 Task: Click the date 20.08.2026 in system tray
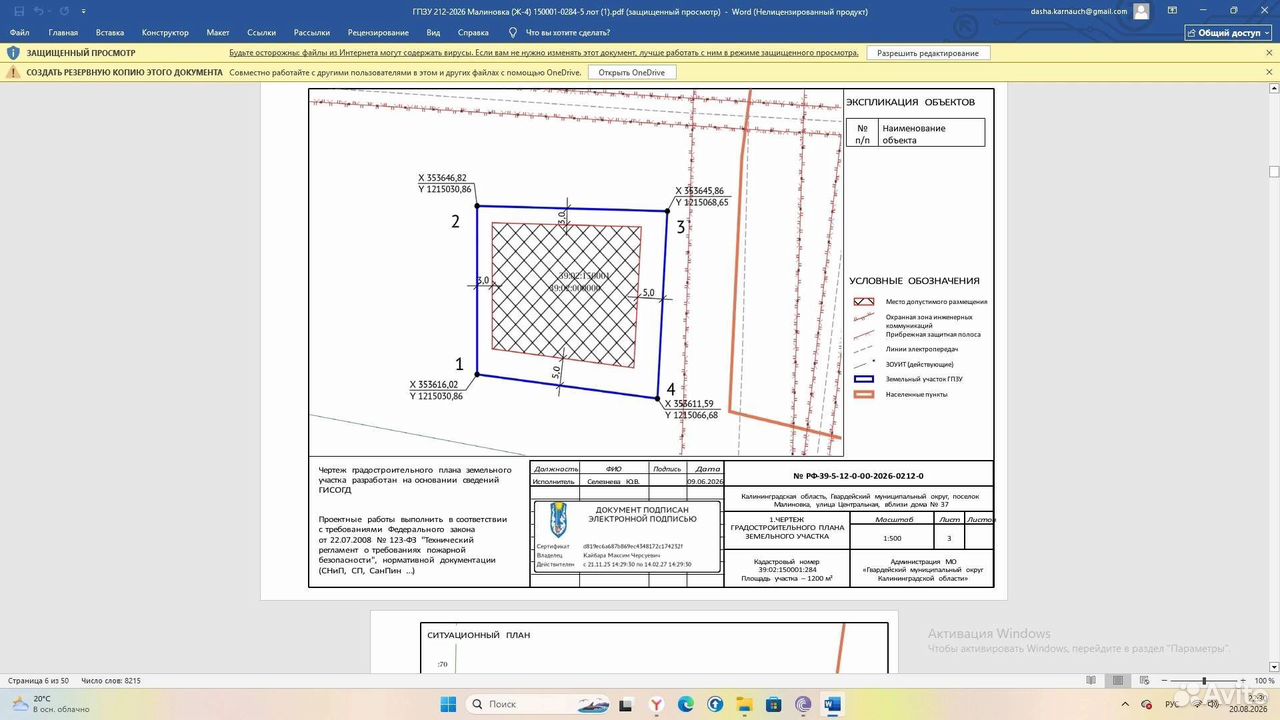(1250, 709)
